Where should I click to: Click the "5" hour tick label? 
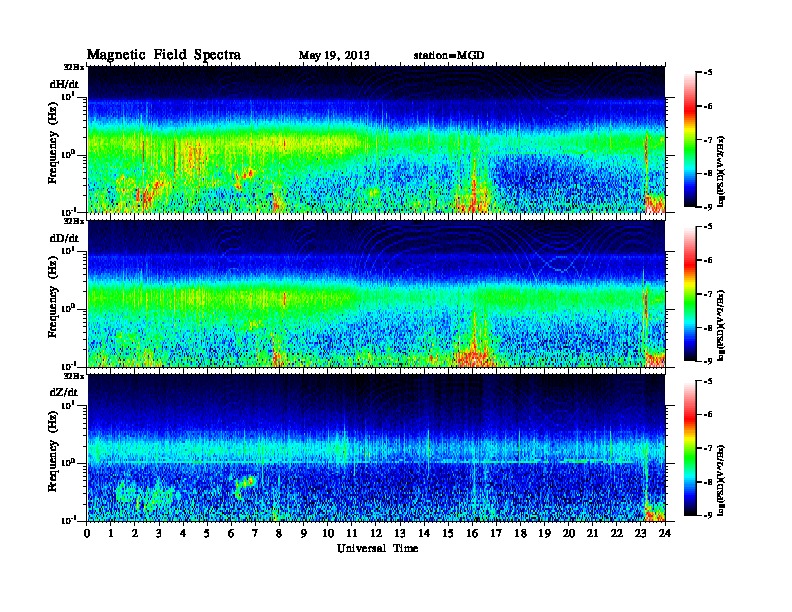click(x=207, y=533)
